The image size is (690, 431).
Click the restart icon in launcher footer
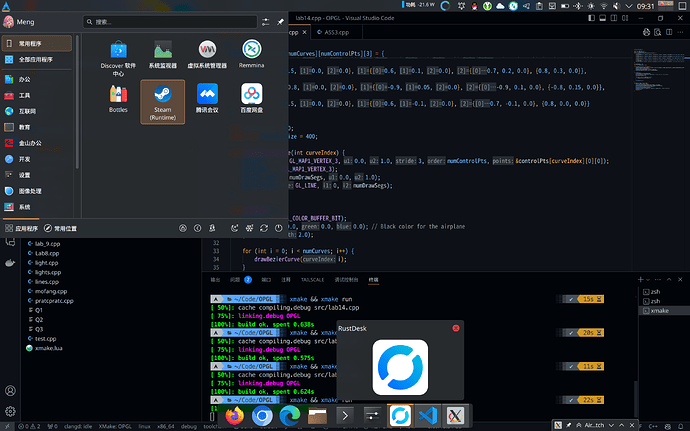(x=264, y=228)
